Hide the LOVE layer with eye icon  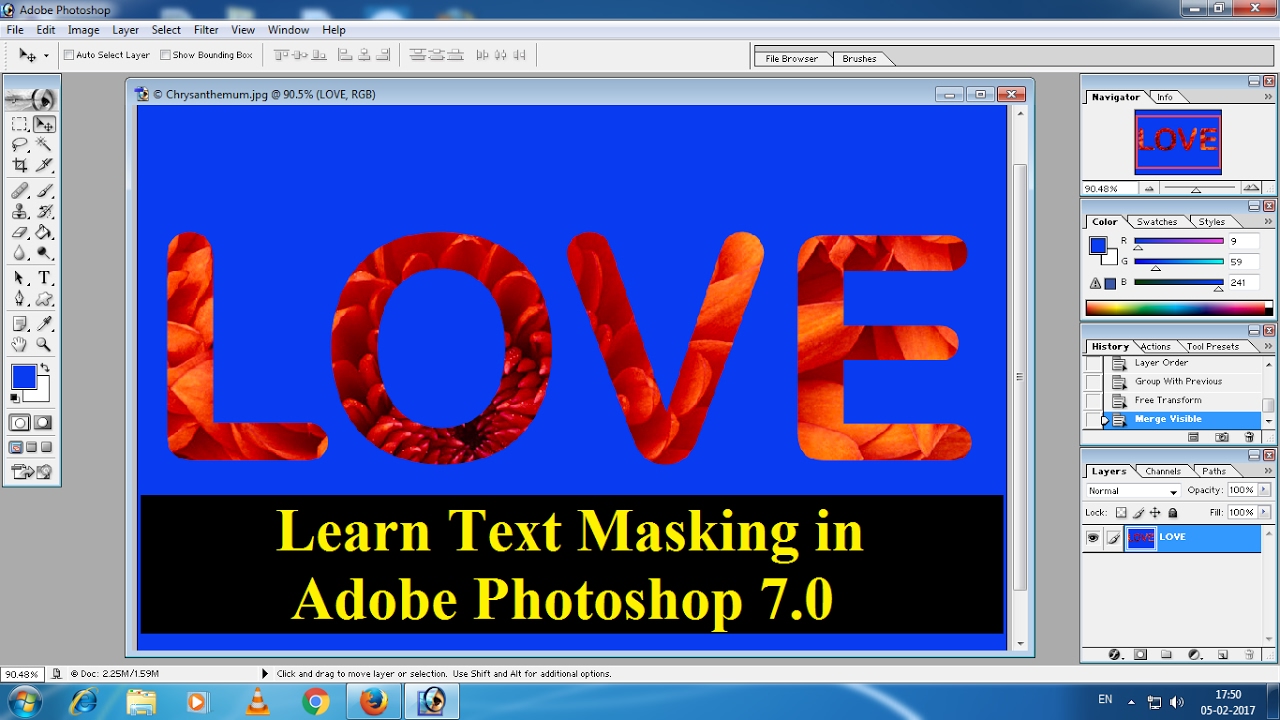point(1093,537)
